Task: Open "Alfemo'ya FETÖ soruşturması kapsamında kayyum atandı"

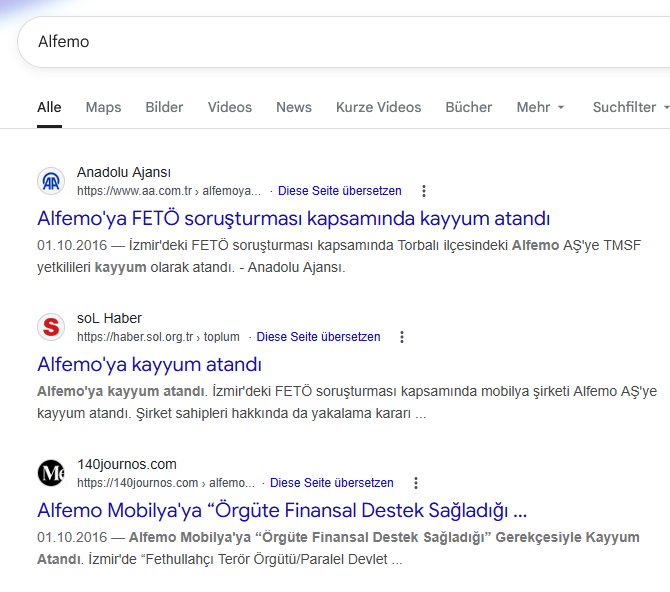Action: pos(294,218)
